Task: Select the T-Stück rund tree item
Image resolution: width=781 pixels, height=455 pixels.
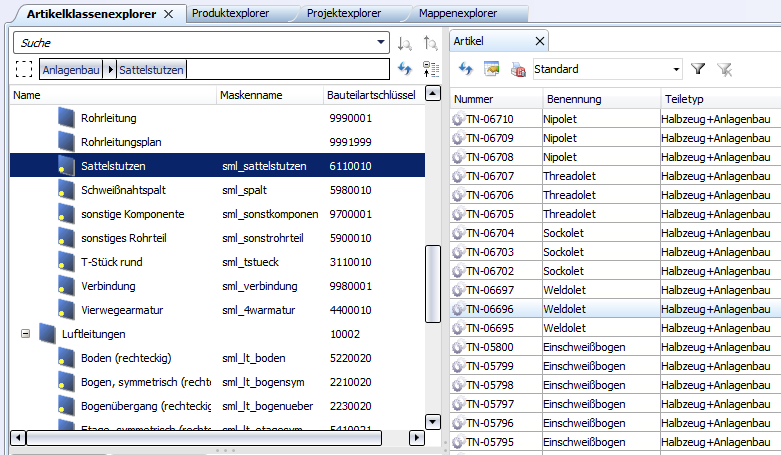Action: click(111, 262)
